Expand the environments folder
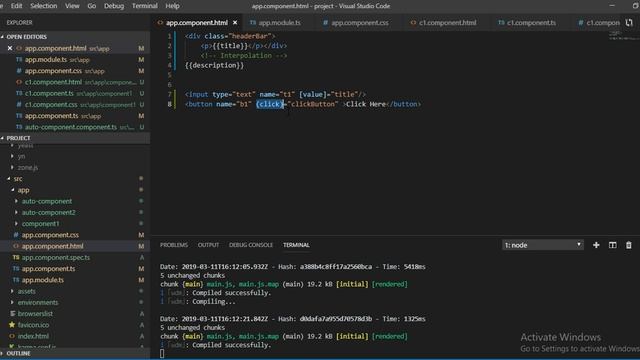The width and height of the screenshot is (640, 360). coord(12,302)
